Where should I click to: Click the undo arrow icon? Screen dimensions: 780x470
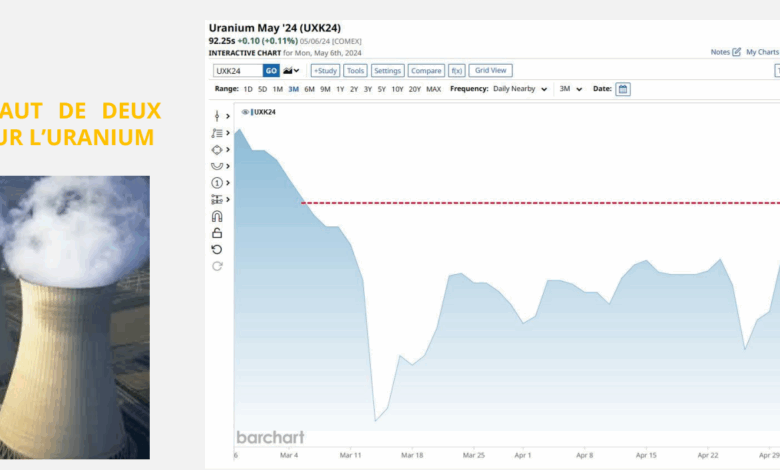coord(217,249)
